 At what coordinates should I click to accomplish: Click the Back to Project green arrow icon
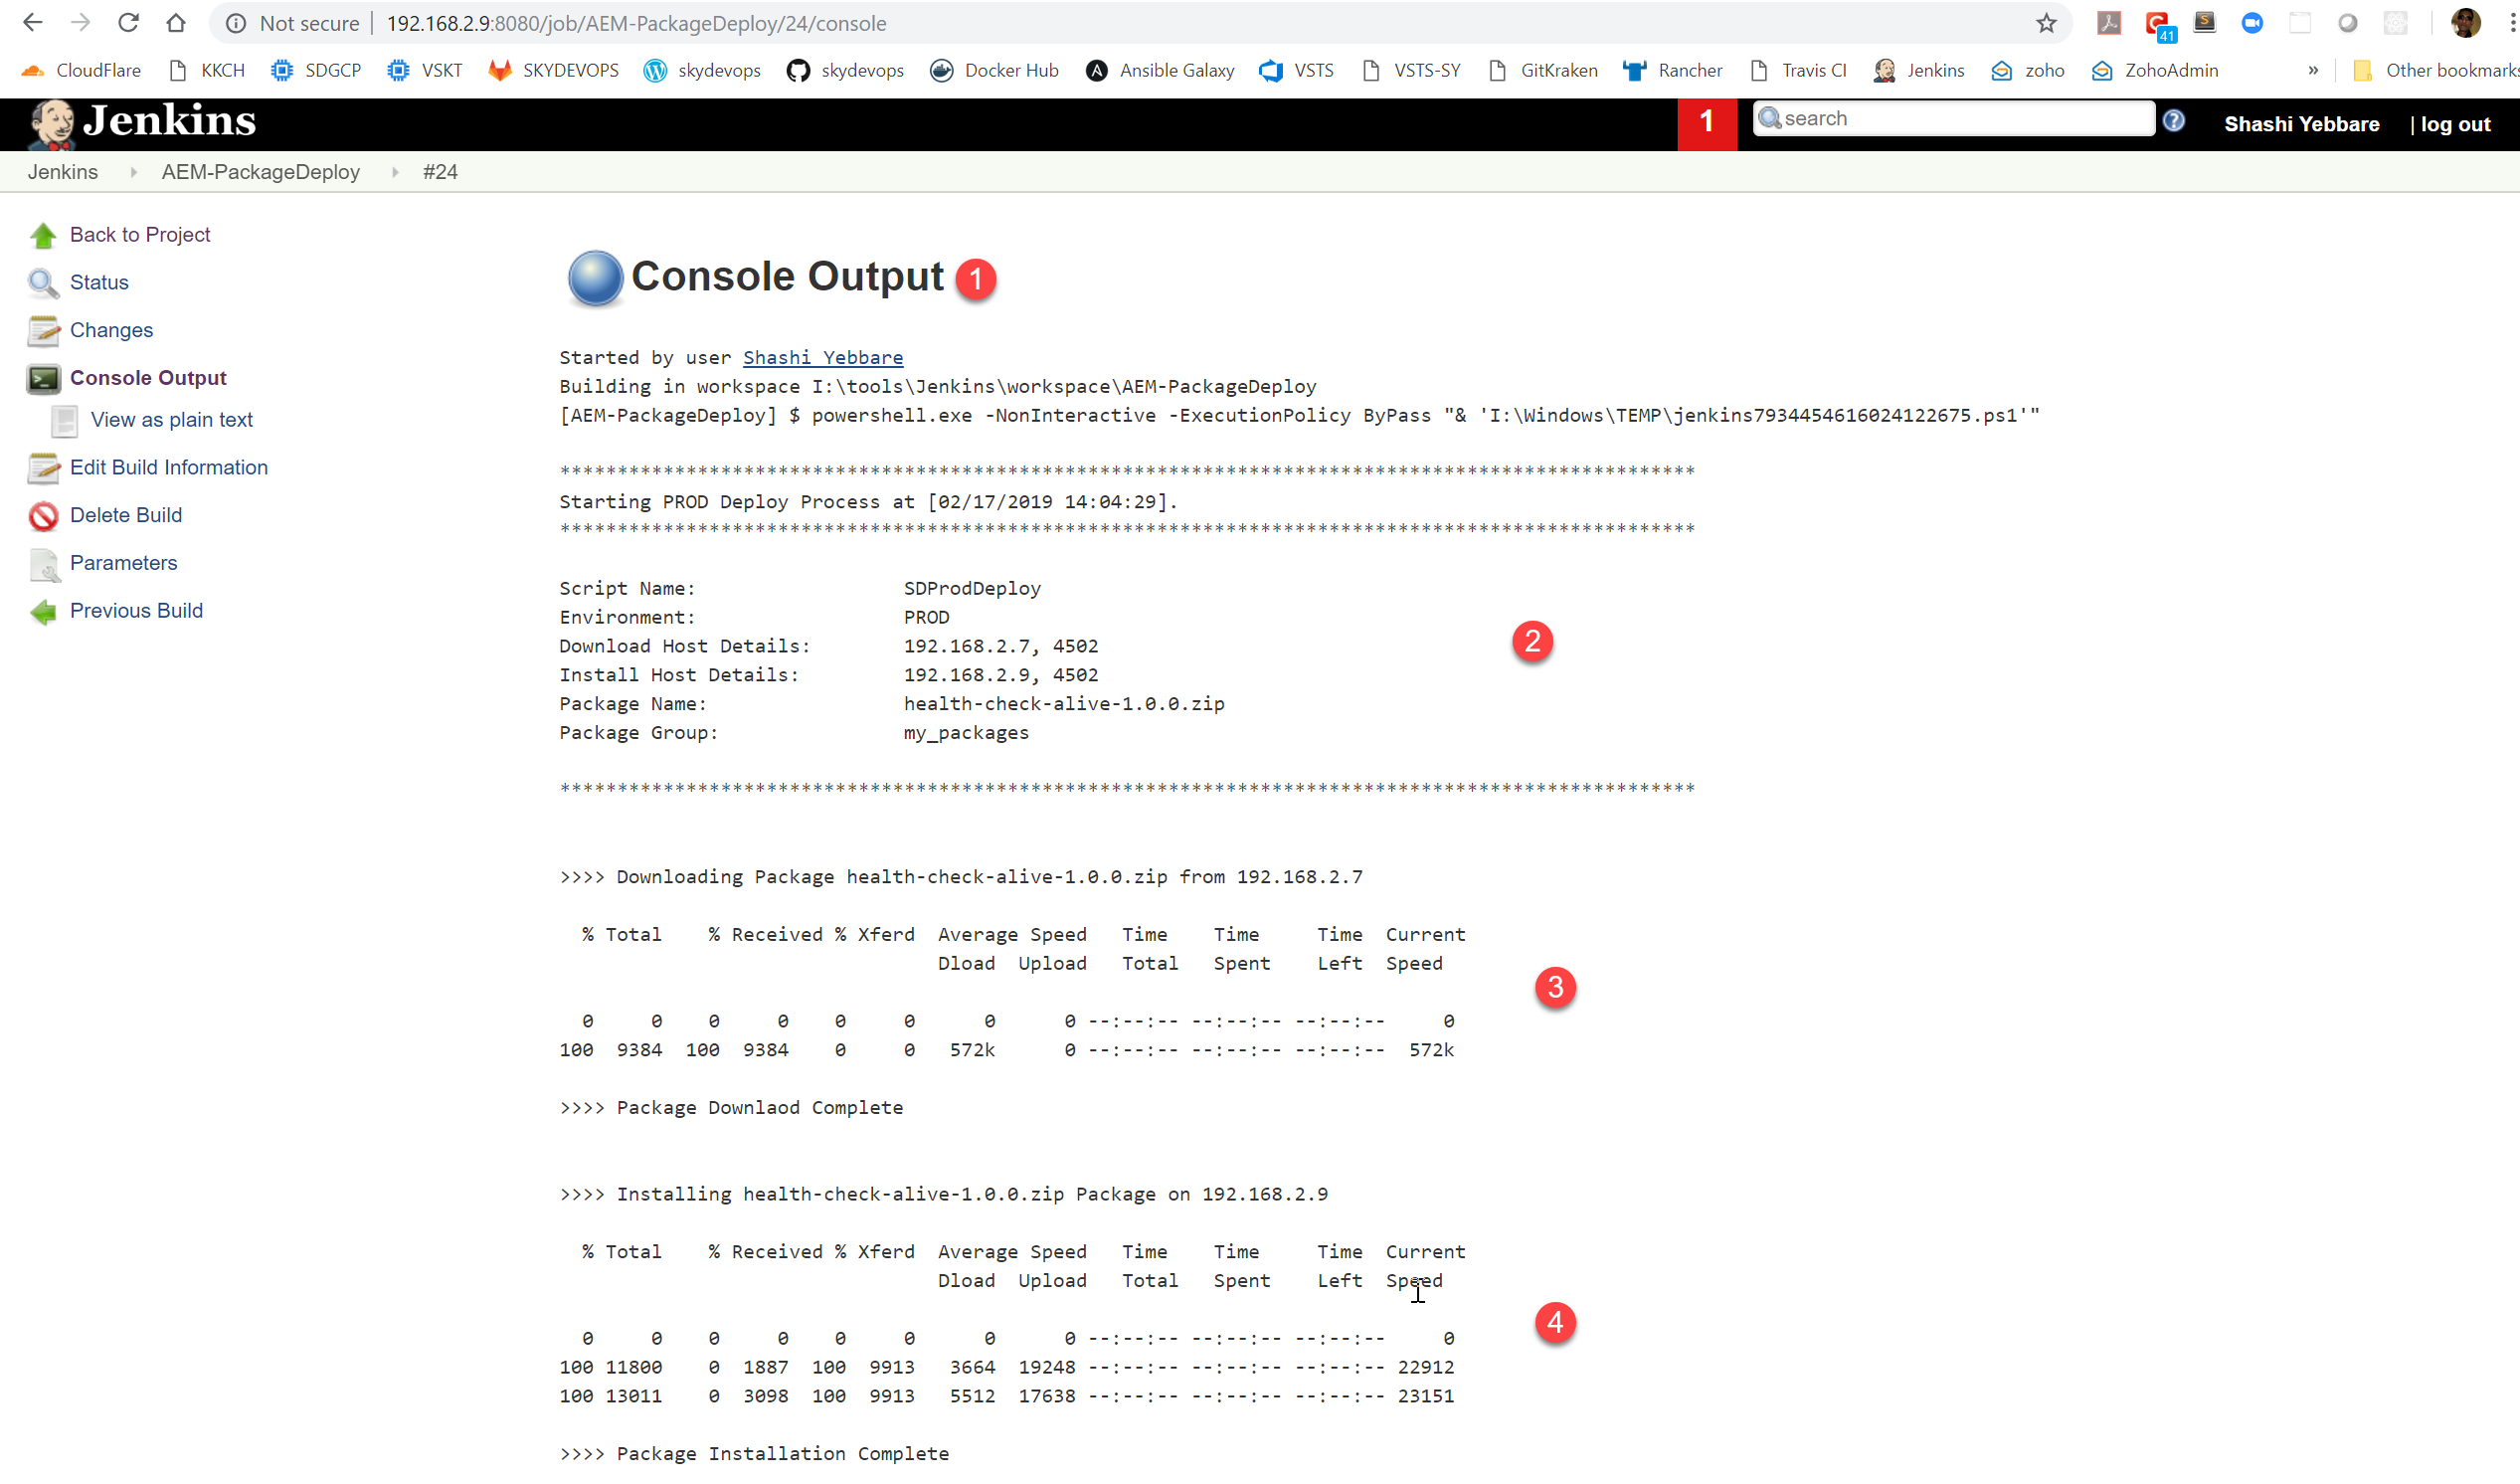(43, 235)
